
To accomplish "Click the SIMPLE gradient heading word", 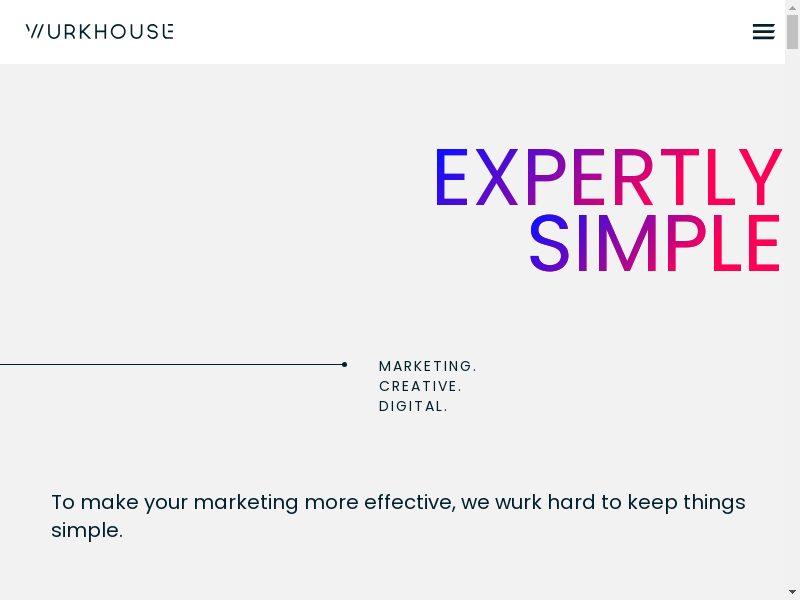I will (x=654, y=245).
